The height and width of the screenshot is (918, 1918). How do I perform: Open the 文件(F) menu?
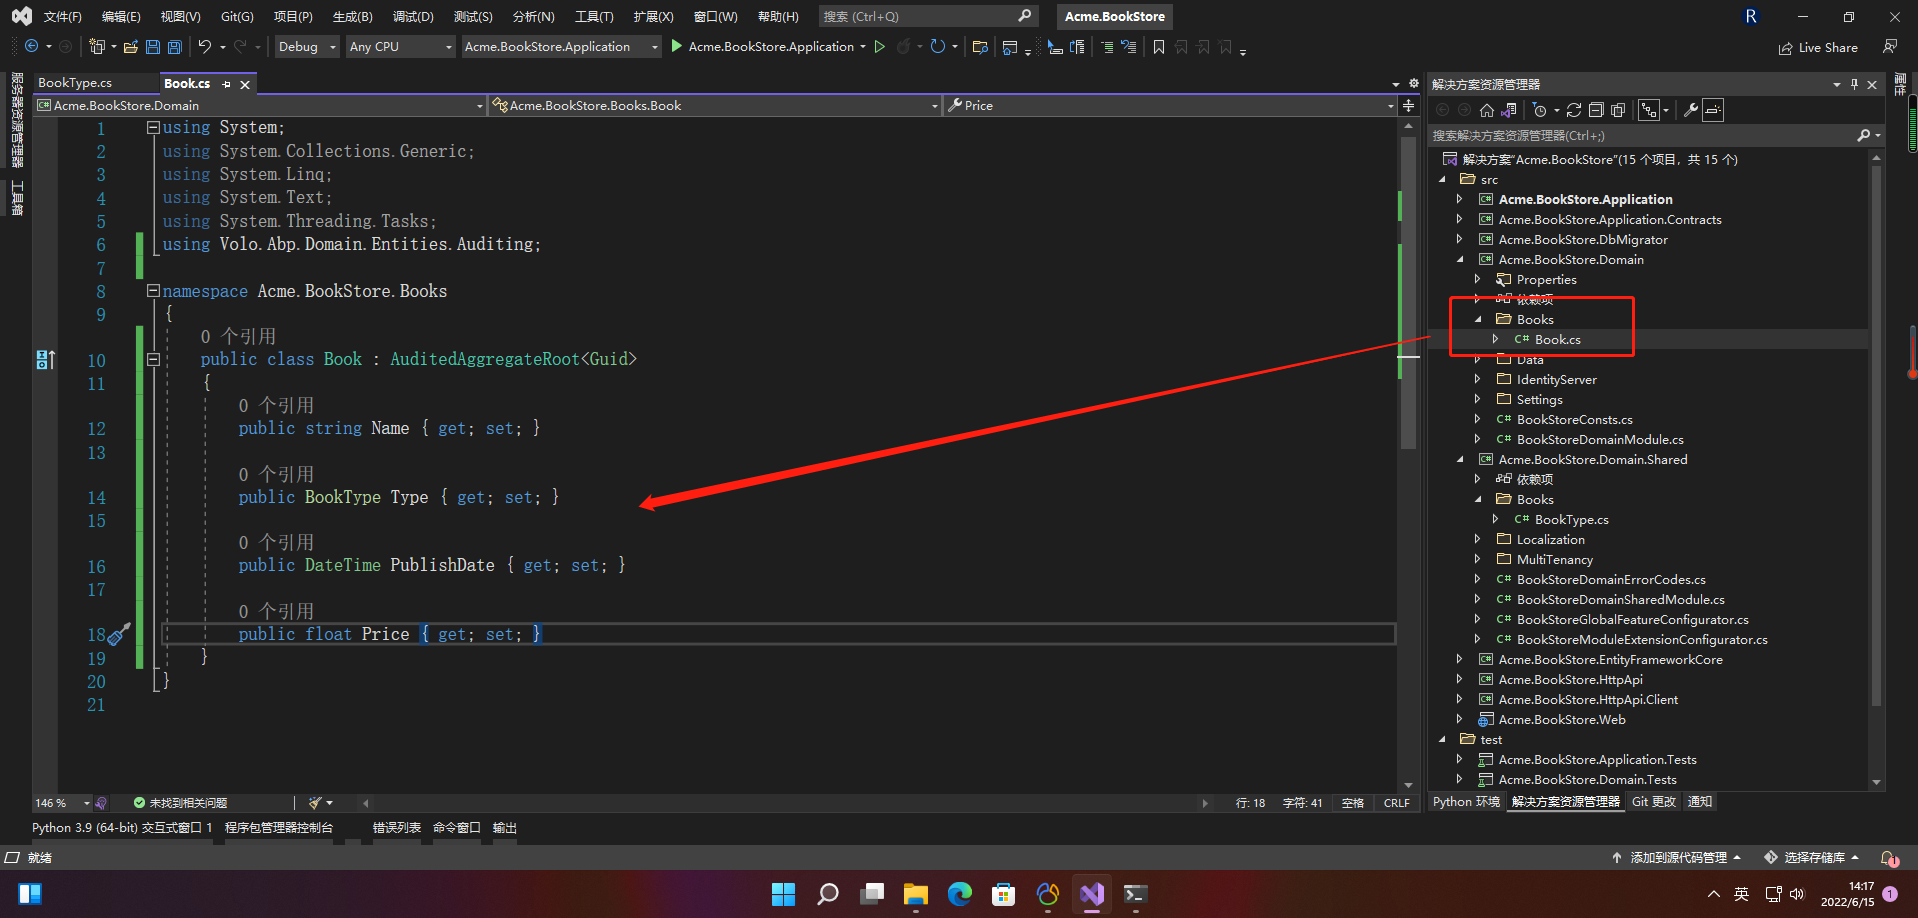(62, 17)
